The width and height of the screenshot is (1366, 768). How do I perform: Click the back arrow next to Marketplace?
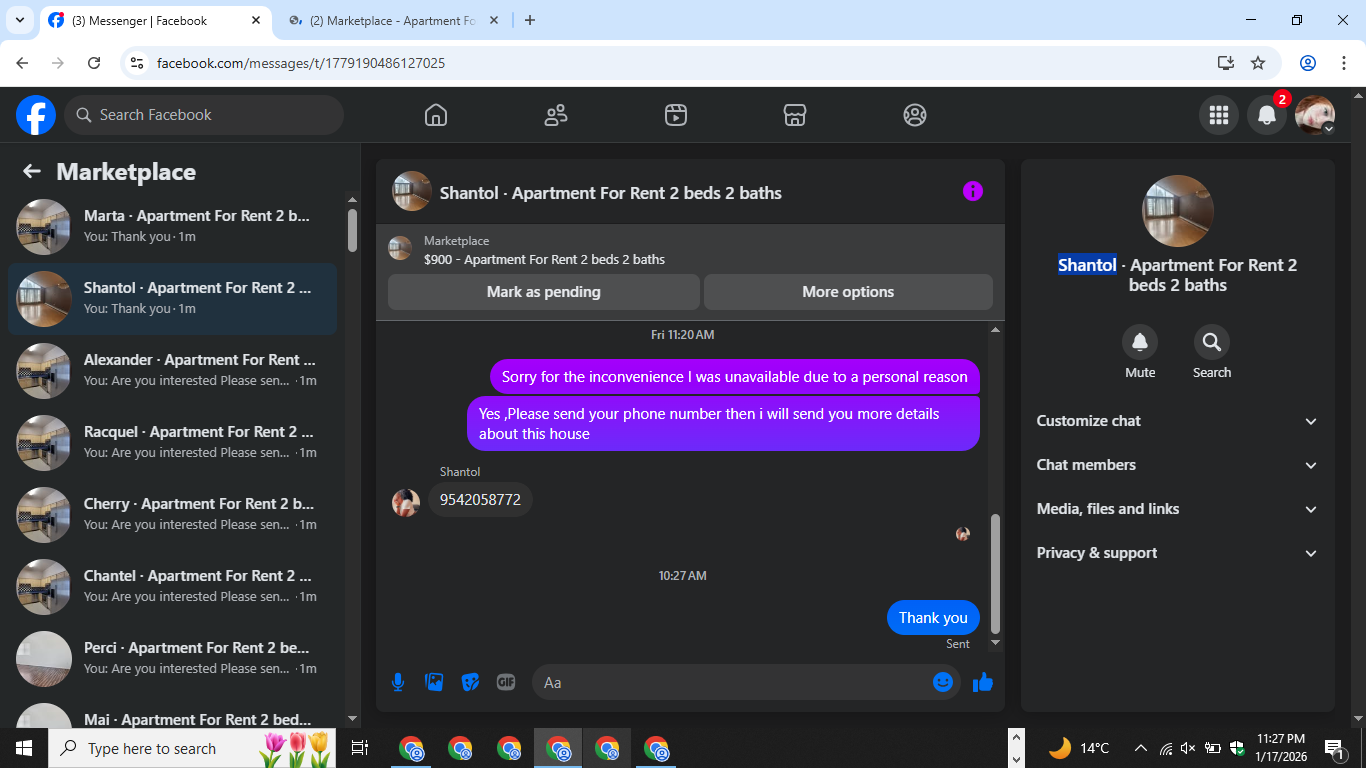[32, 172]
